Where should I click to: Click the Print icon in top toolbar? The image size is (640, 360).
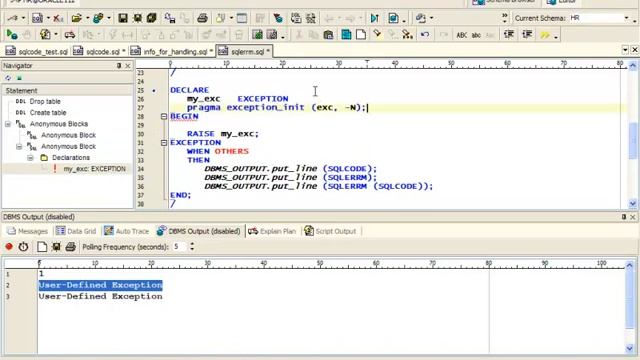(202, 18)
